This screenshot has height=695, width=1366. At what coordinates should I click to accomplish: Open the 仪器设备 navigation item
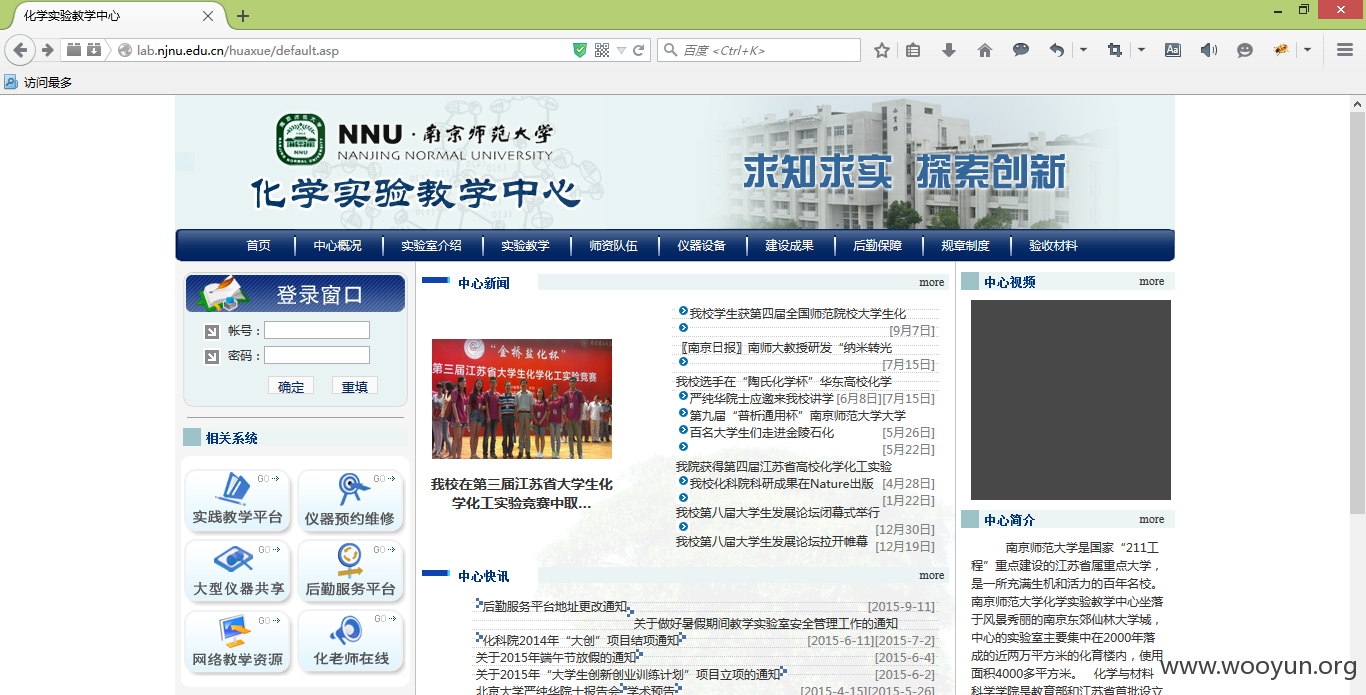[x=702, y=246]
